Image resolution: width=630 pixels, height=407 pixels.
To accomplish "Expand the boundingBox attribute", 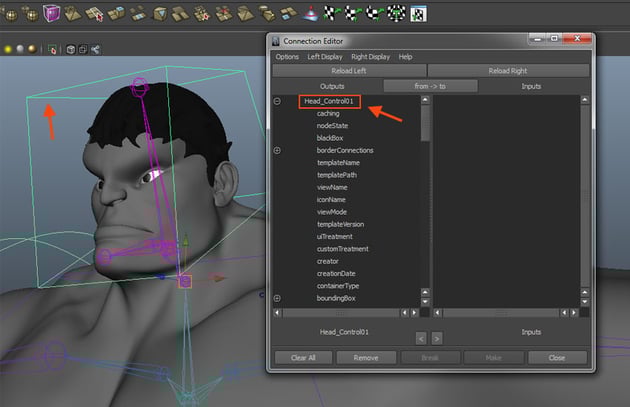I will tap(277, 298).
